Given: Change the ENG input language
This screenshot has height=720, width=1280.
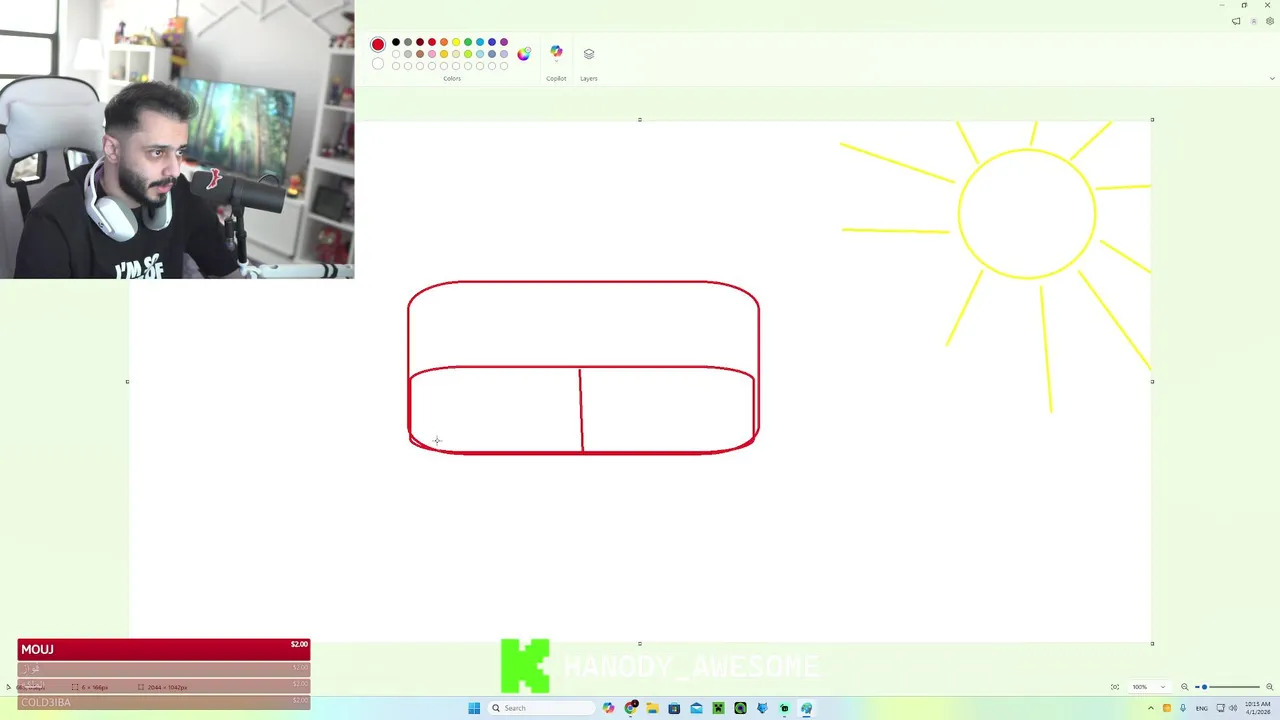Looking at the screenshot, I should coord(1202,708).
